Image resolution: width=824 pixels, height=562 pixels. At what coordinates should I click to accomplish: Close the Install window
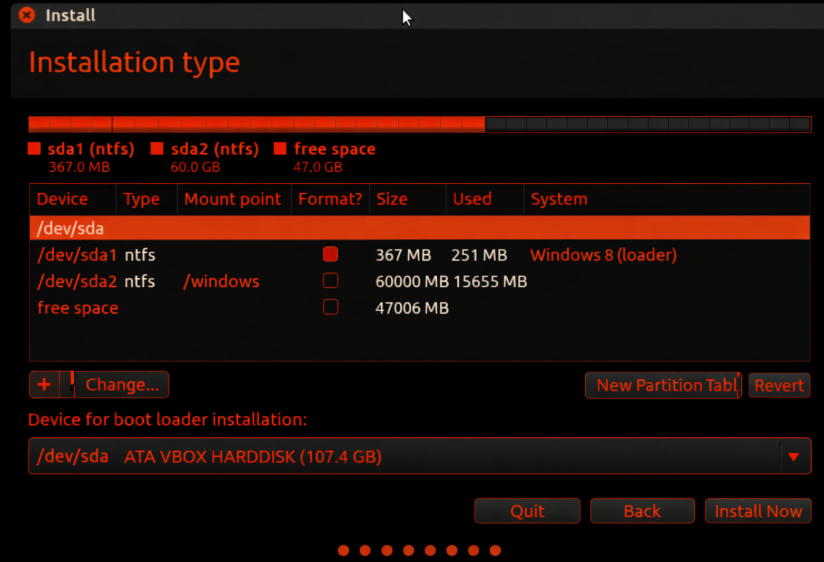(27, 15)
